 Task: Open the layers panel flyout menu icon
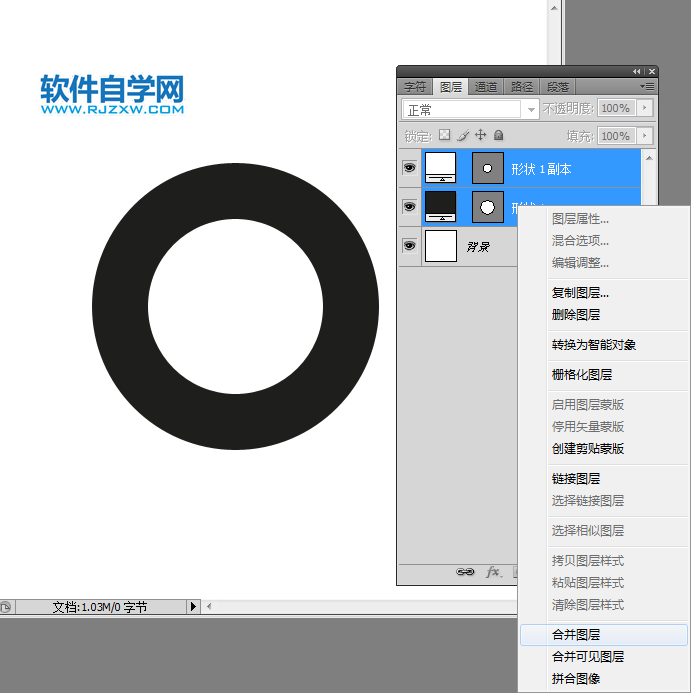(x=647, y=87)
